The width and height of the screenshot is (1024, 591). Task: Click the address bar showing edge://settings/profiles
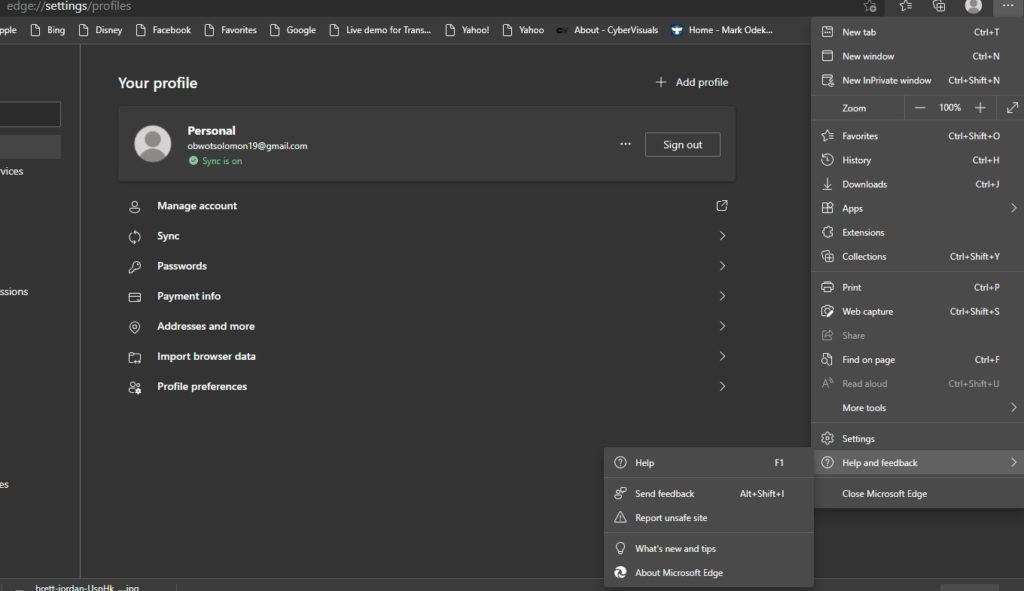click(x=69, y=7)
